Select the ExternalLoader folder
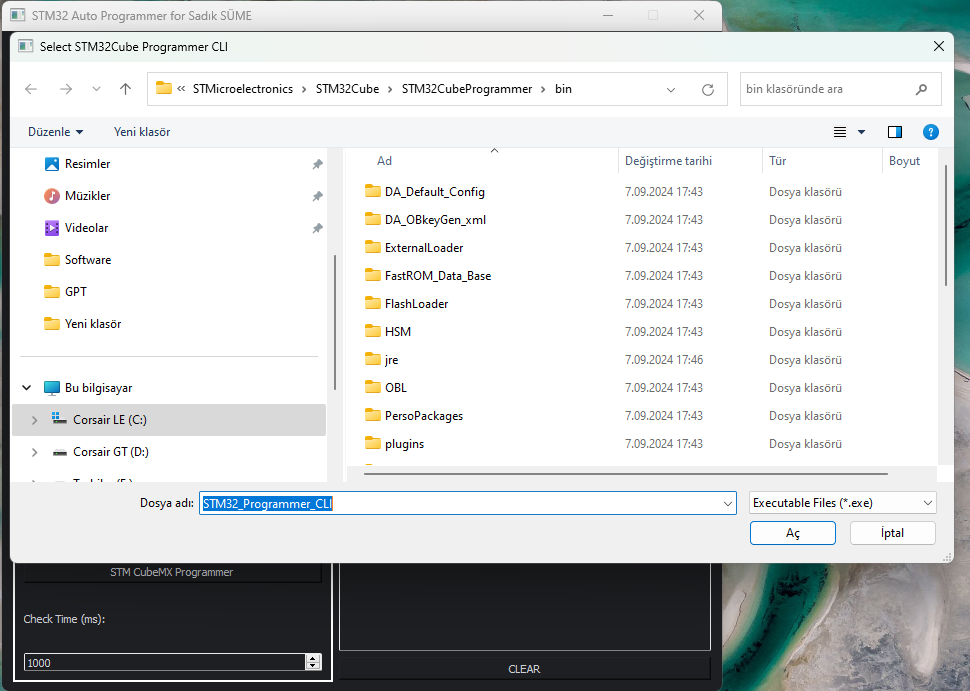Image resolution: width=970 pixels, height=691 pixels. click(x=424, y=248)
